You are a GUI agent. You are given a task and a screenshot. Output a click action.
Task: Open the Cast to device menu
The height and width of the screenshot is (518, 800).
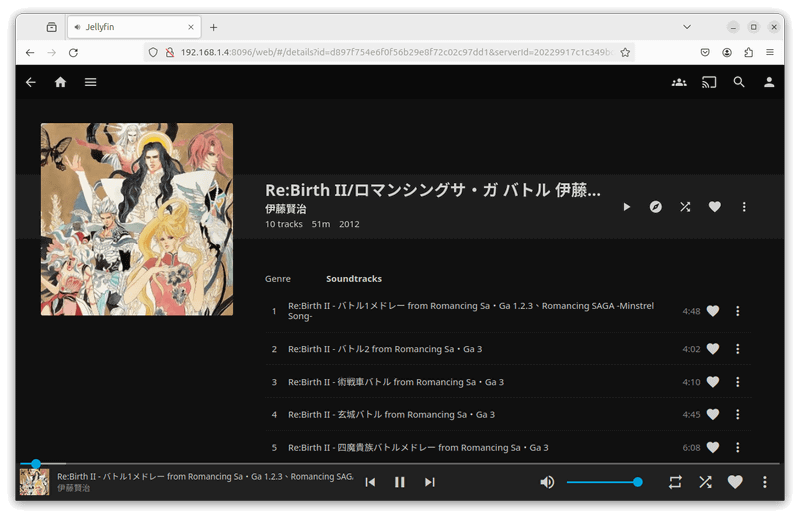(x=709, y=82)
